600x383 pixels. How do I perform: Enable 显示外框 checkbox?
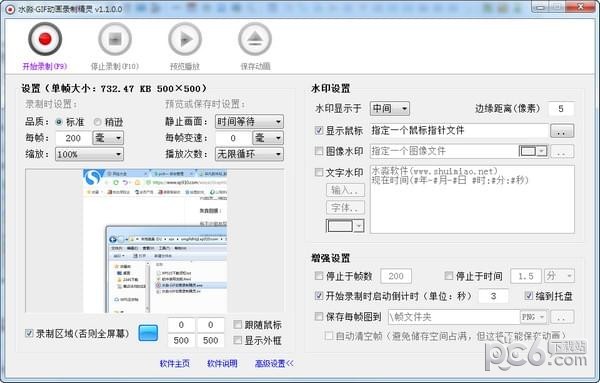(238, 340)
